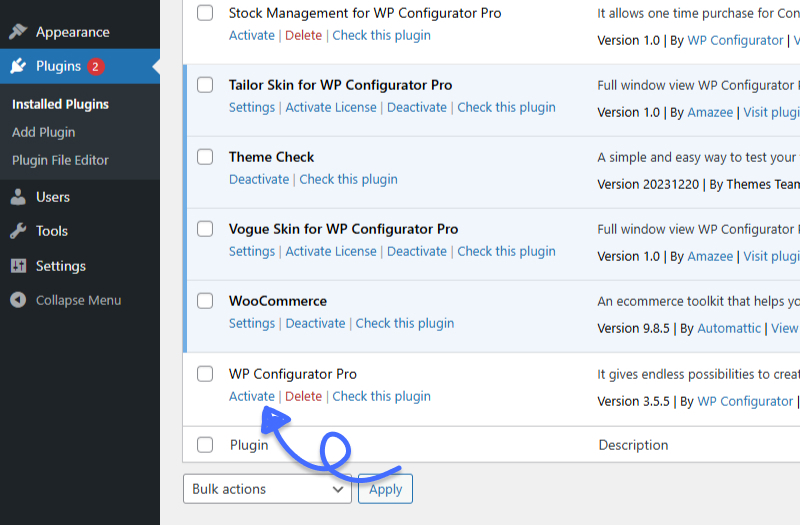Toggle the select-all checkbox in table footer

tap(205, 444)
